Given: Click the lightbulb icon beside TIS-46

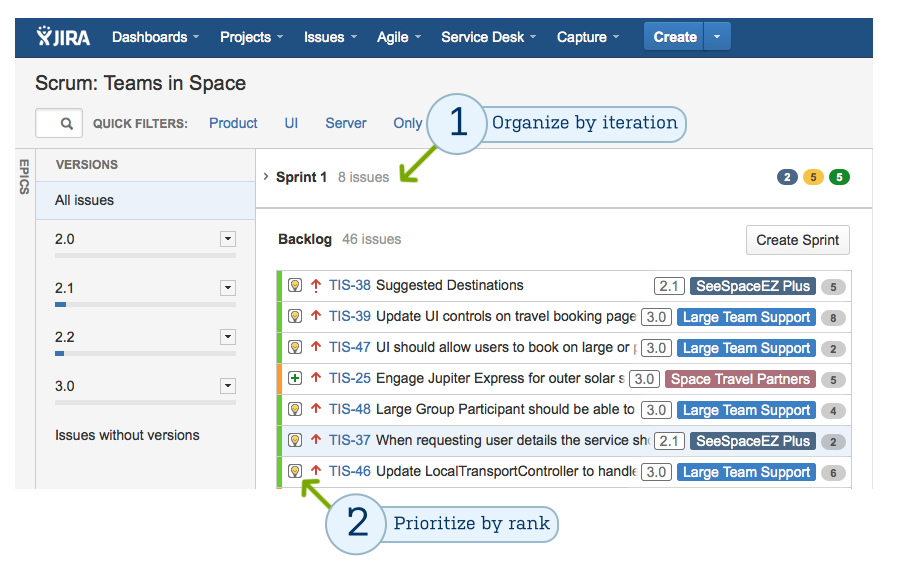Looking at the screenshot, I should [x=295, y=471].
